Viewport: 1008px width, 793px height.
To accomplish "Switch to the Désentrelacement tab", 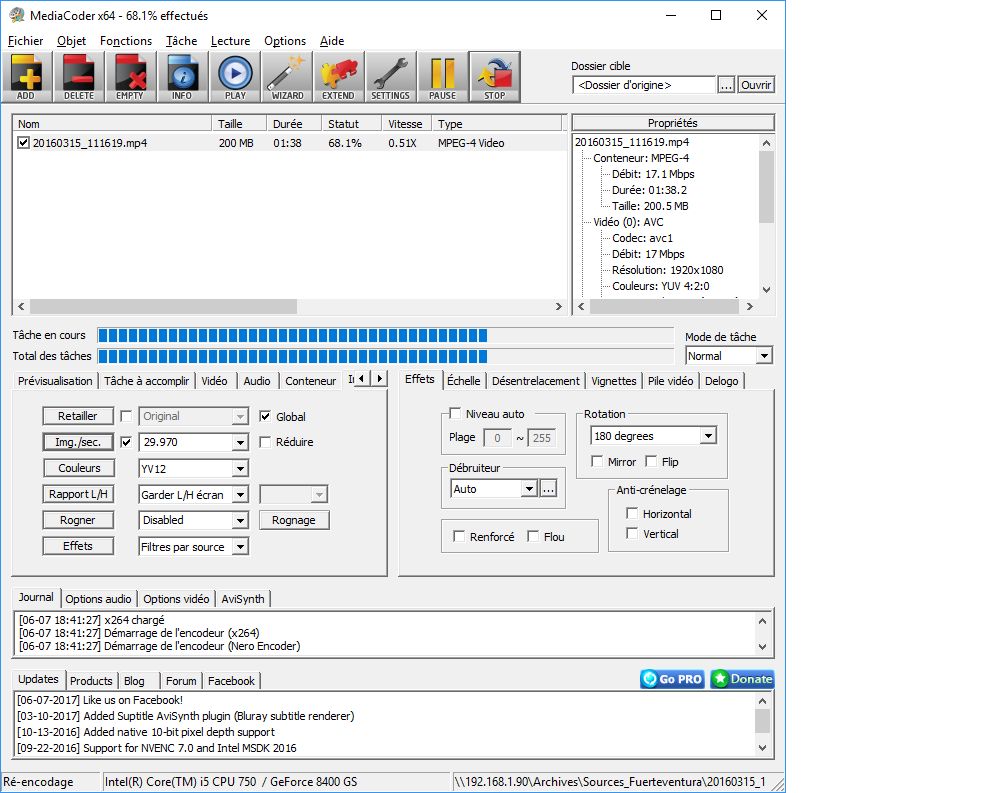I will pos(536,381).
